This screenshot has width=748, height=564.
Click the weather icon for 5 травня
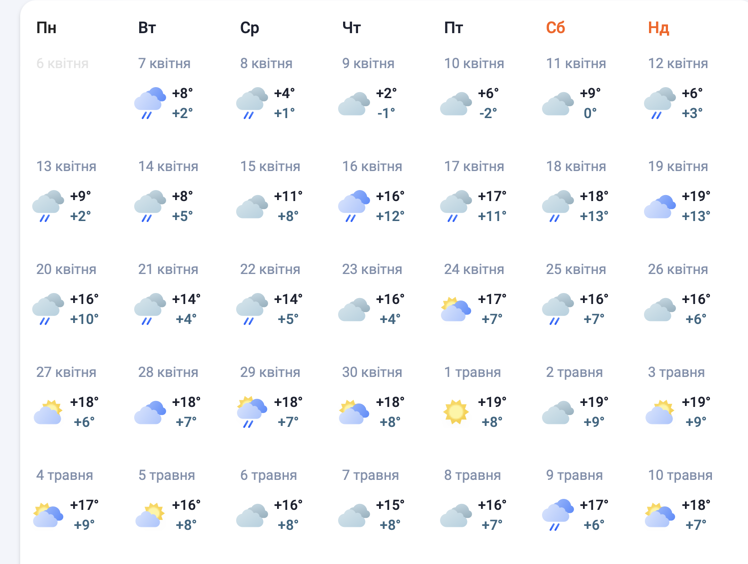point(150,515)
